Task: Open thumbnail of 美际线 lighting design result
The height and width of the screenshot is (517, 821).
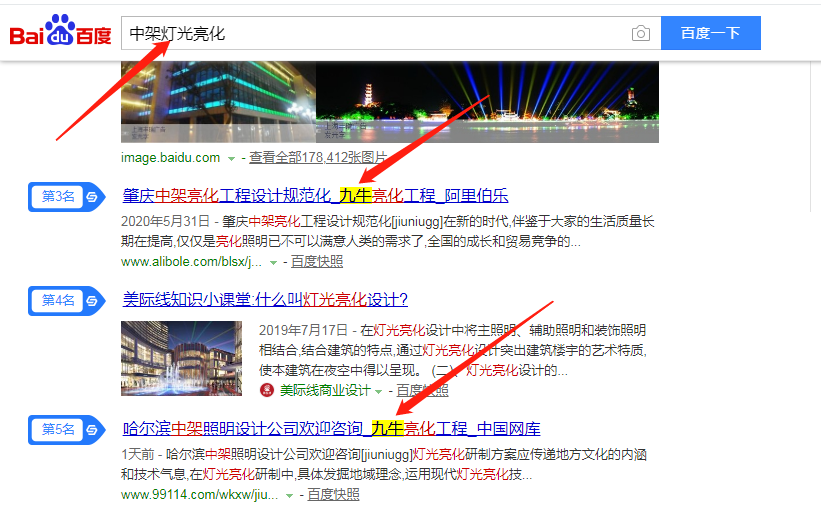Action: 182,358
